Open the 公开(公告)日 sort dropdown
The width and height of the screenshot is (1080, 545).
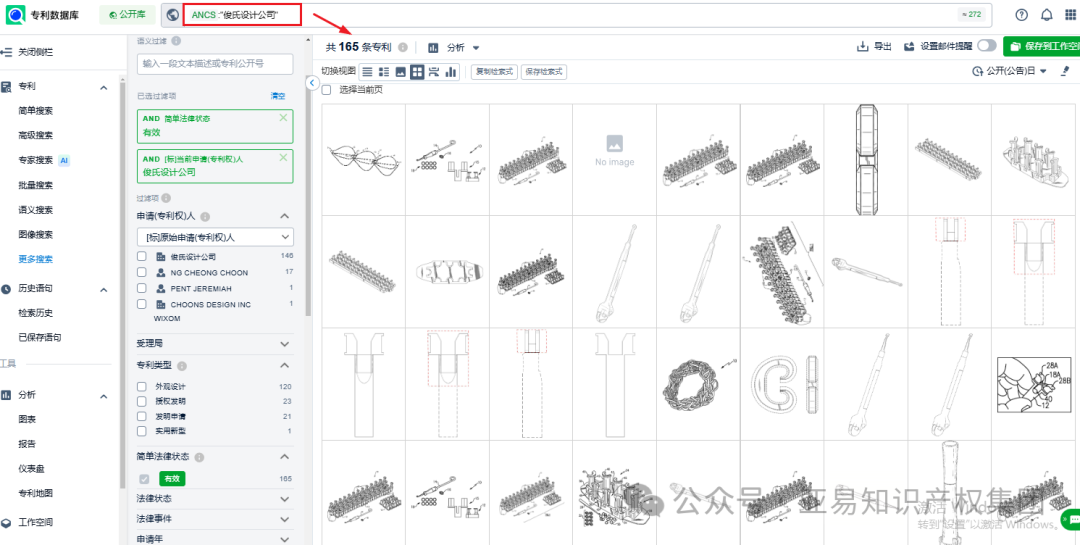point(1009,72)
